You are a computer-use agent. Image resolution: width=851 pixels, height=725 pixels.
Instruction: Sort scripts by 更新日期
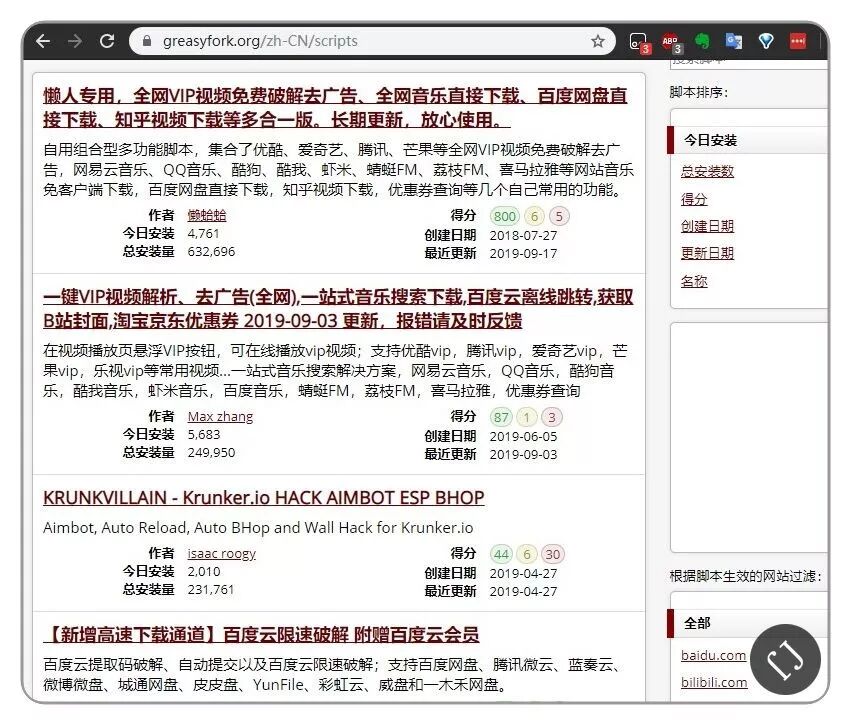[x=707, y=253]
